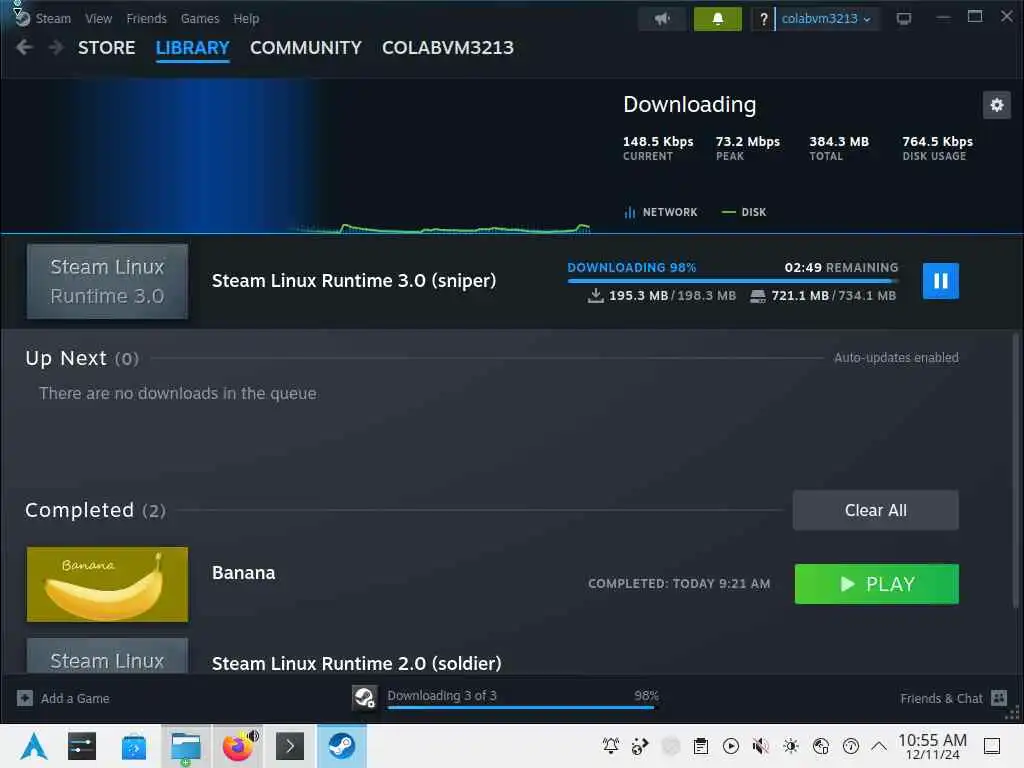
Task: Open the Discover software store taskbar icon
Action: [133, 746]
